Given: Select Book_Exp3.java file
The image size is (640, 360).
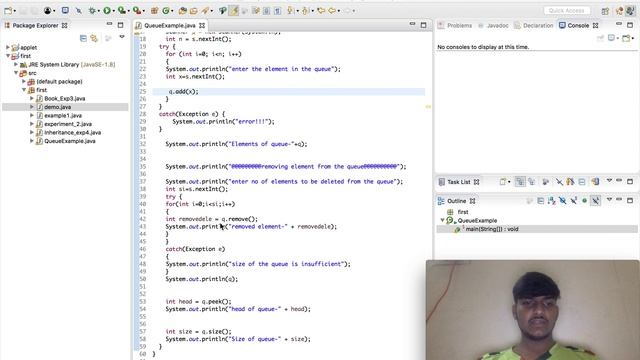Looking at the screenshot, I should pyautogui.click(x=64, y=98).
